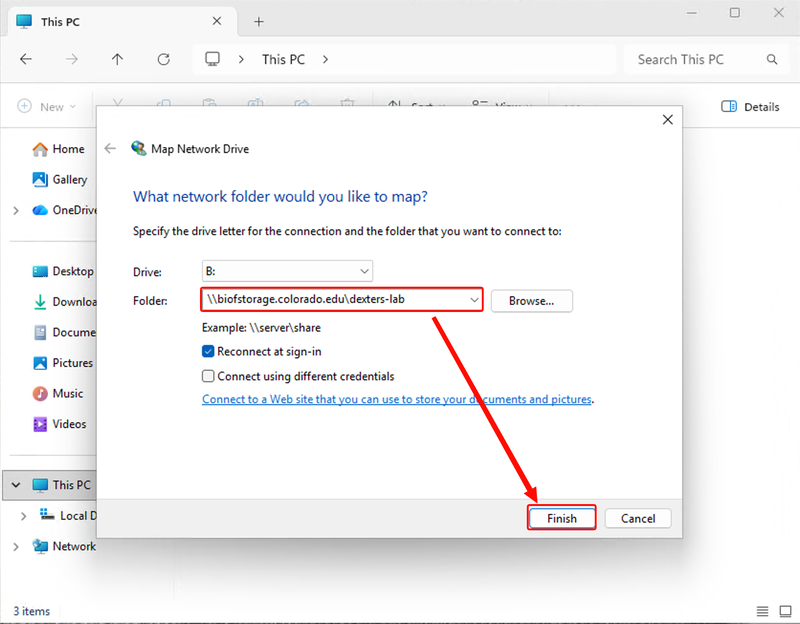Expand the Folder path dropdown arrow
This screenshot has width=800, height=624.
coord(474,299)
